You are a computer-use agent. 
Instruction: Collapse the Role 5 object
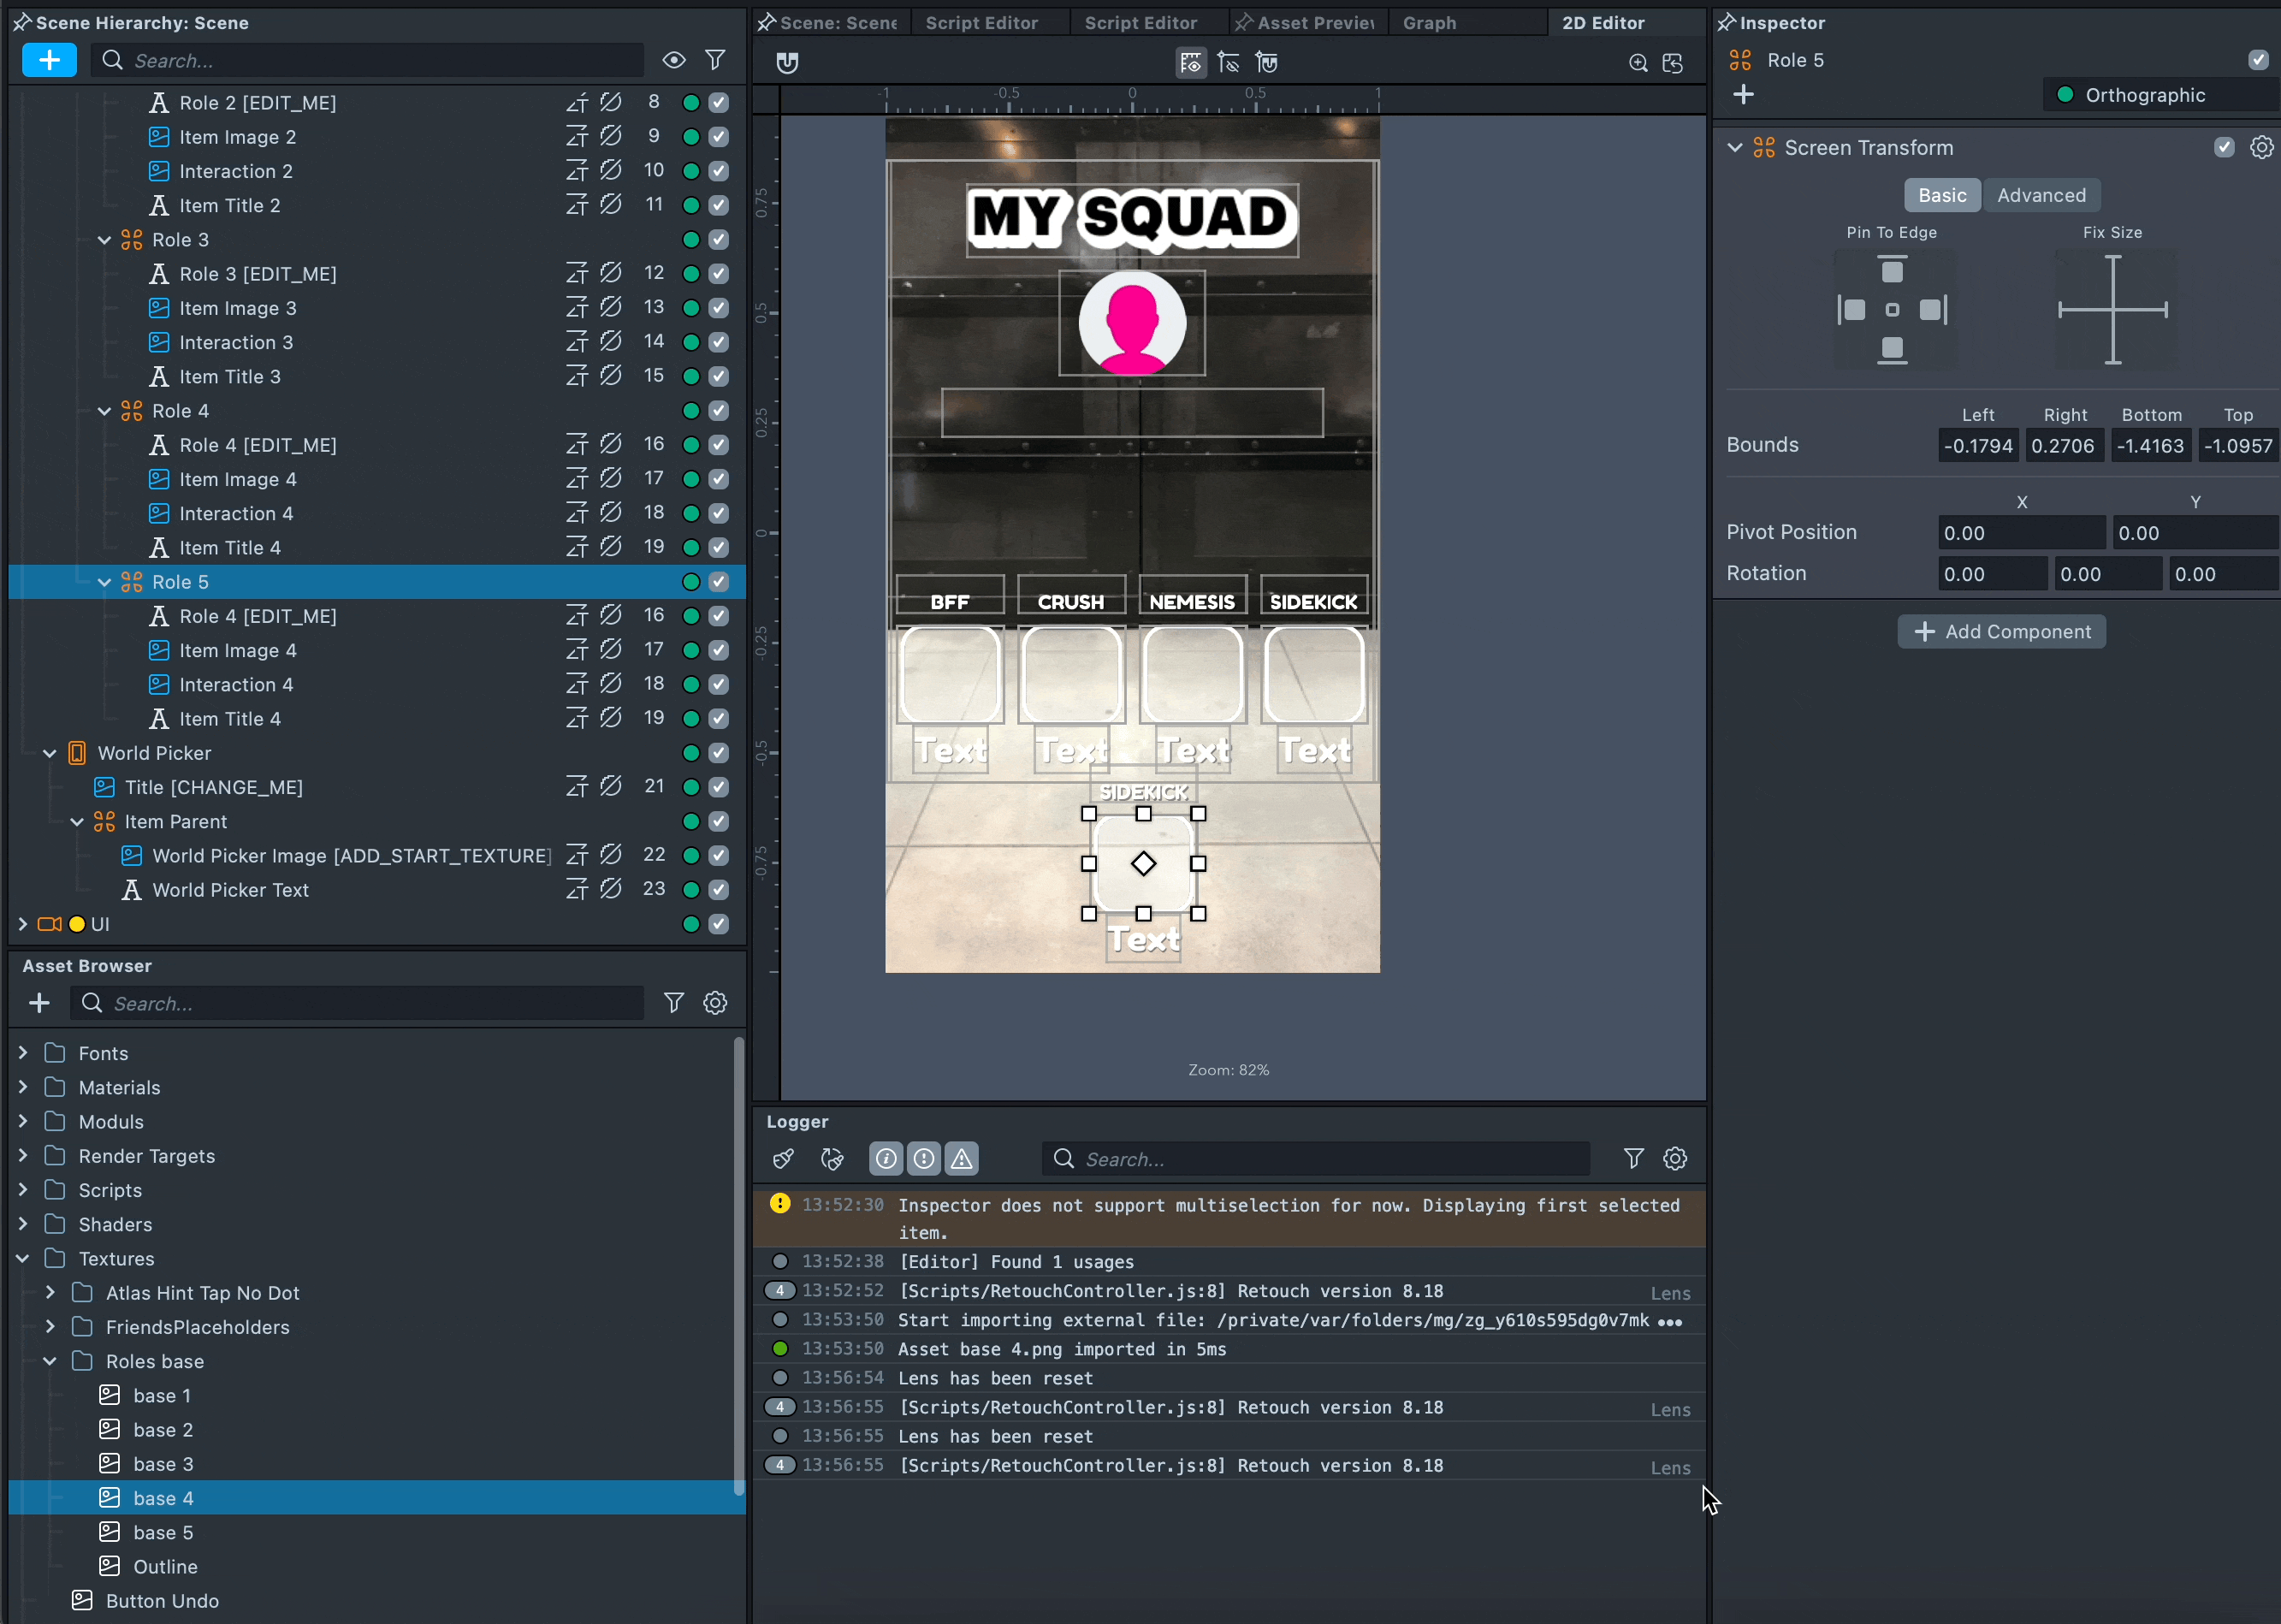coord(104,582)
